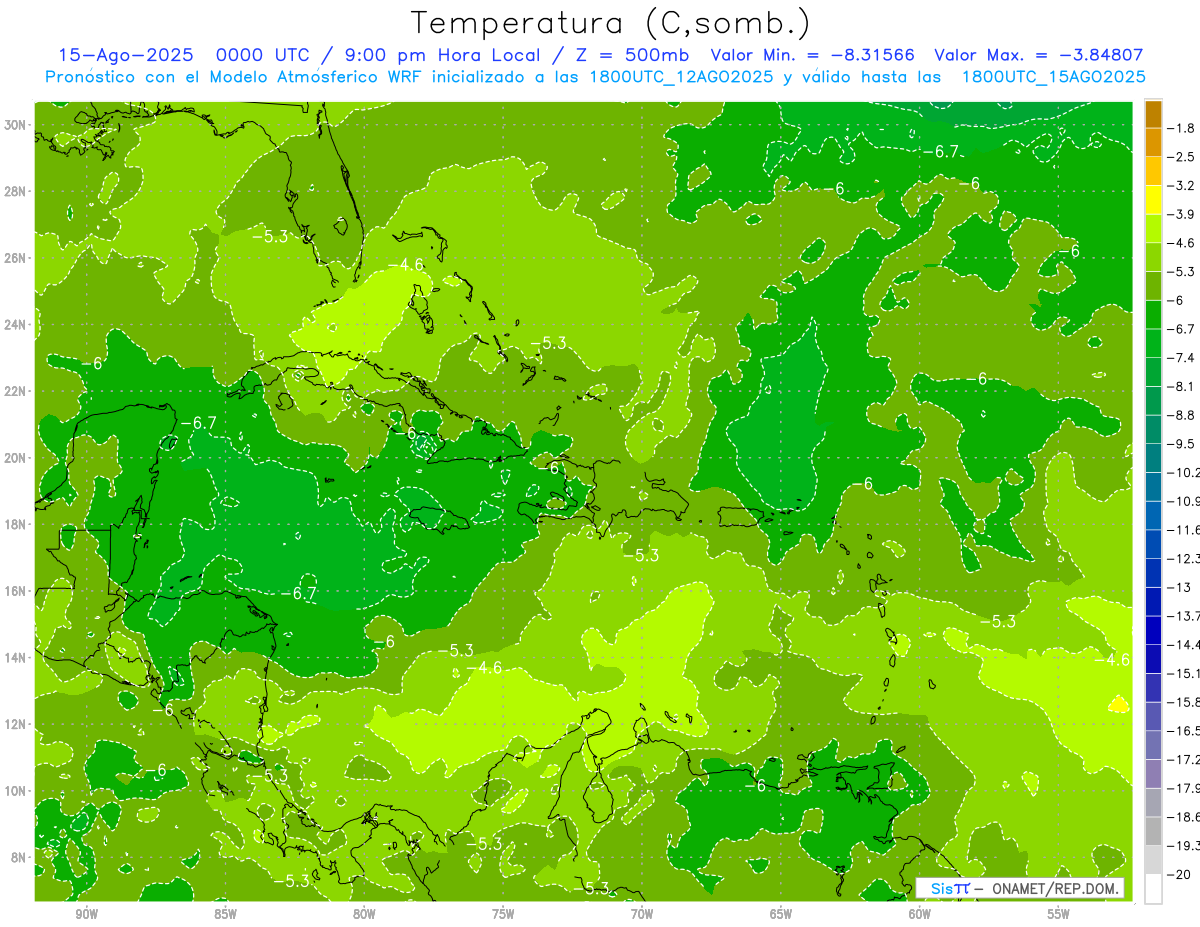This screenshot has height=927, width=1200.
Task: Click the colorbar label "-20"
Action: click(1179, 874)
